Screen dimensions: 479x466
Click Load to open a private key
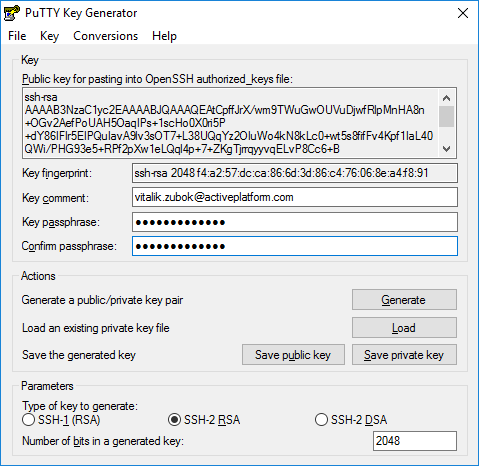[404, 328]
